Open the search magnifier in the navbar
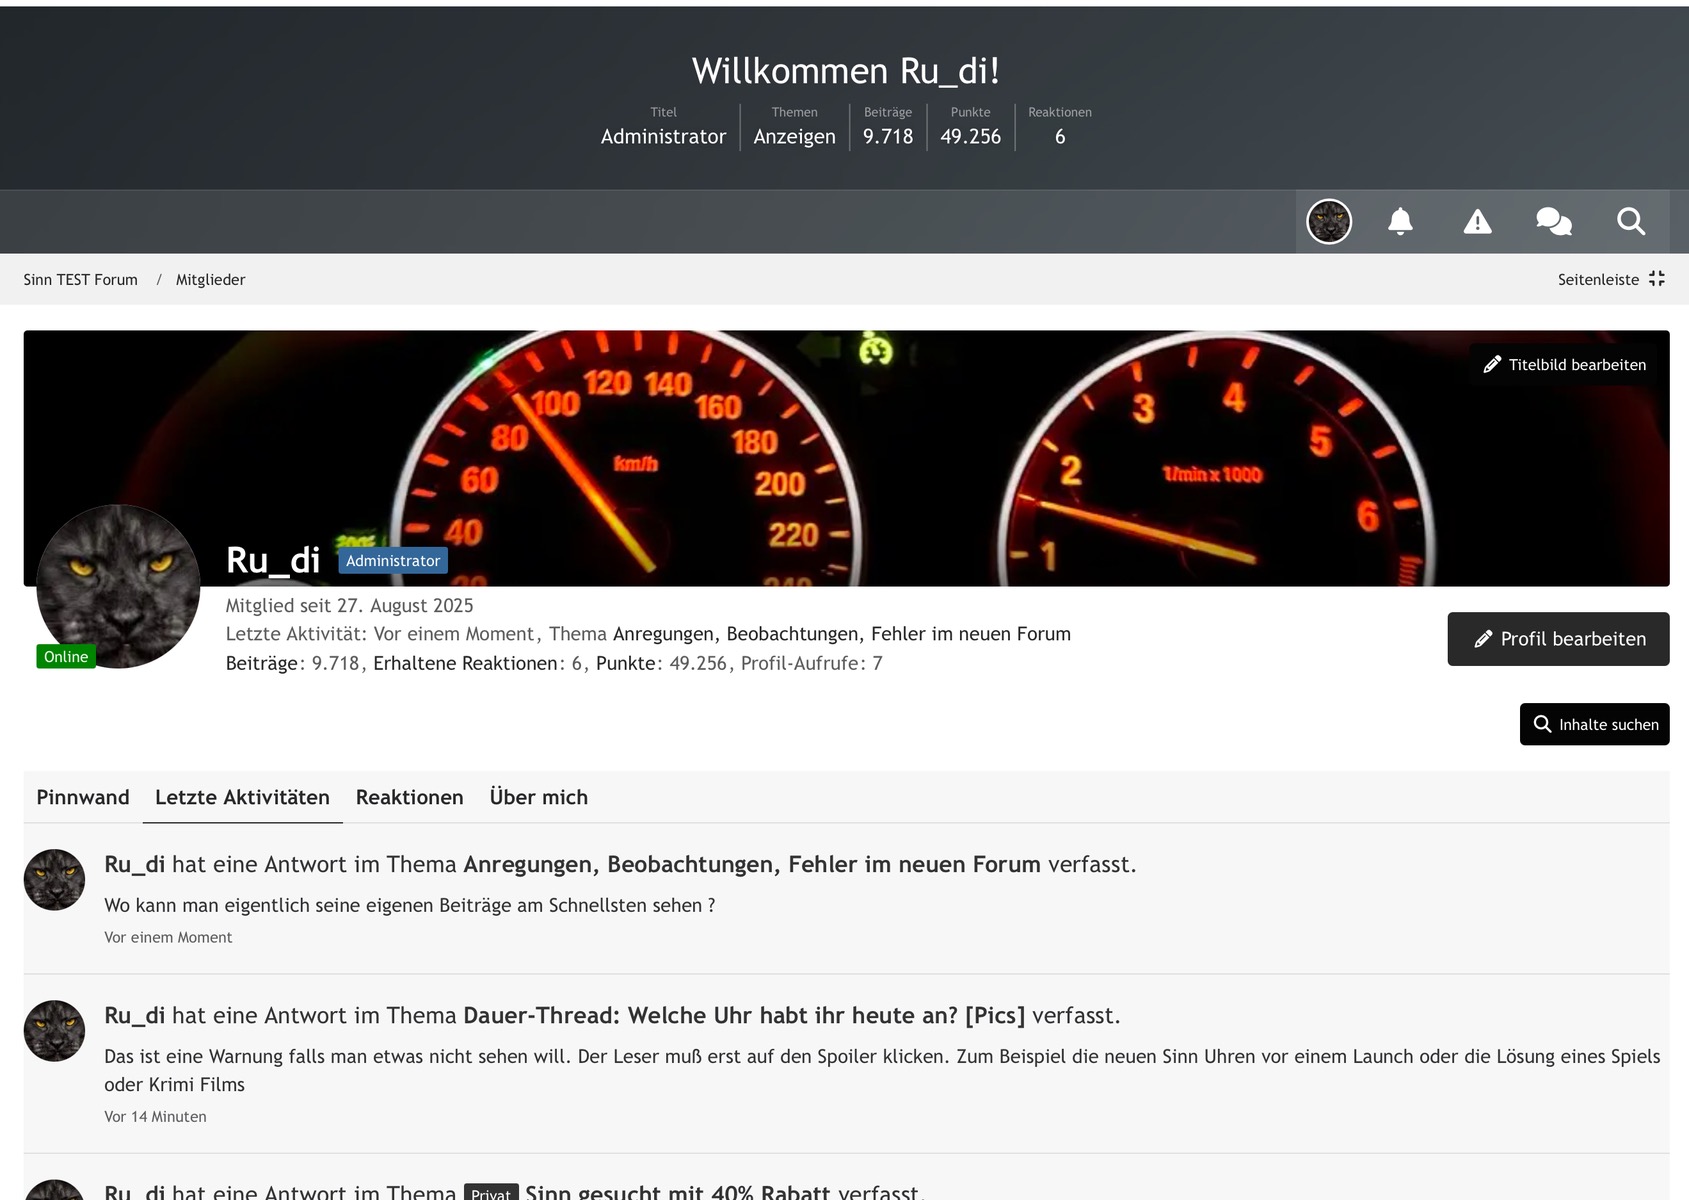The height and width of the screenshot is (1200, 1689). (1631, 221)
